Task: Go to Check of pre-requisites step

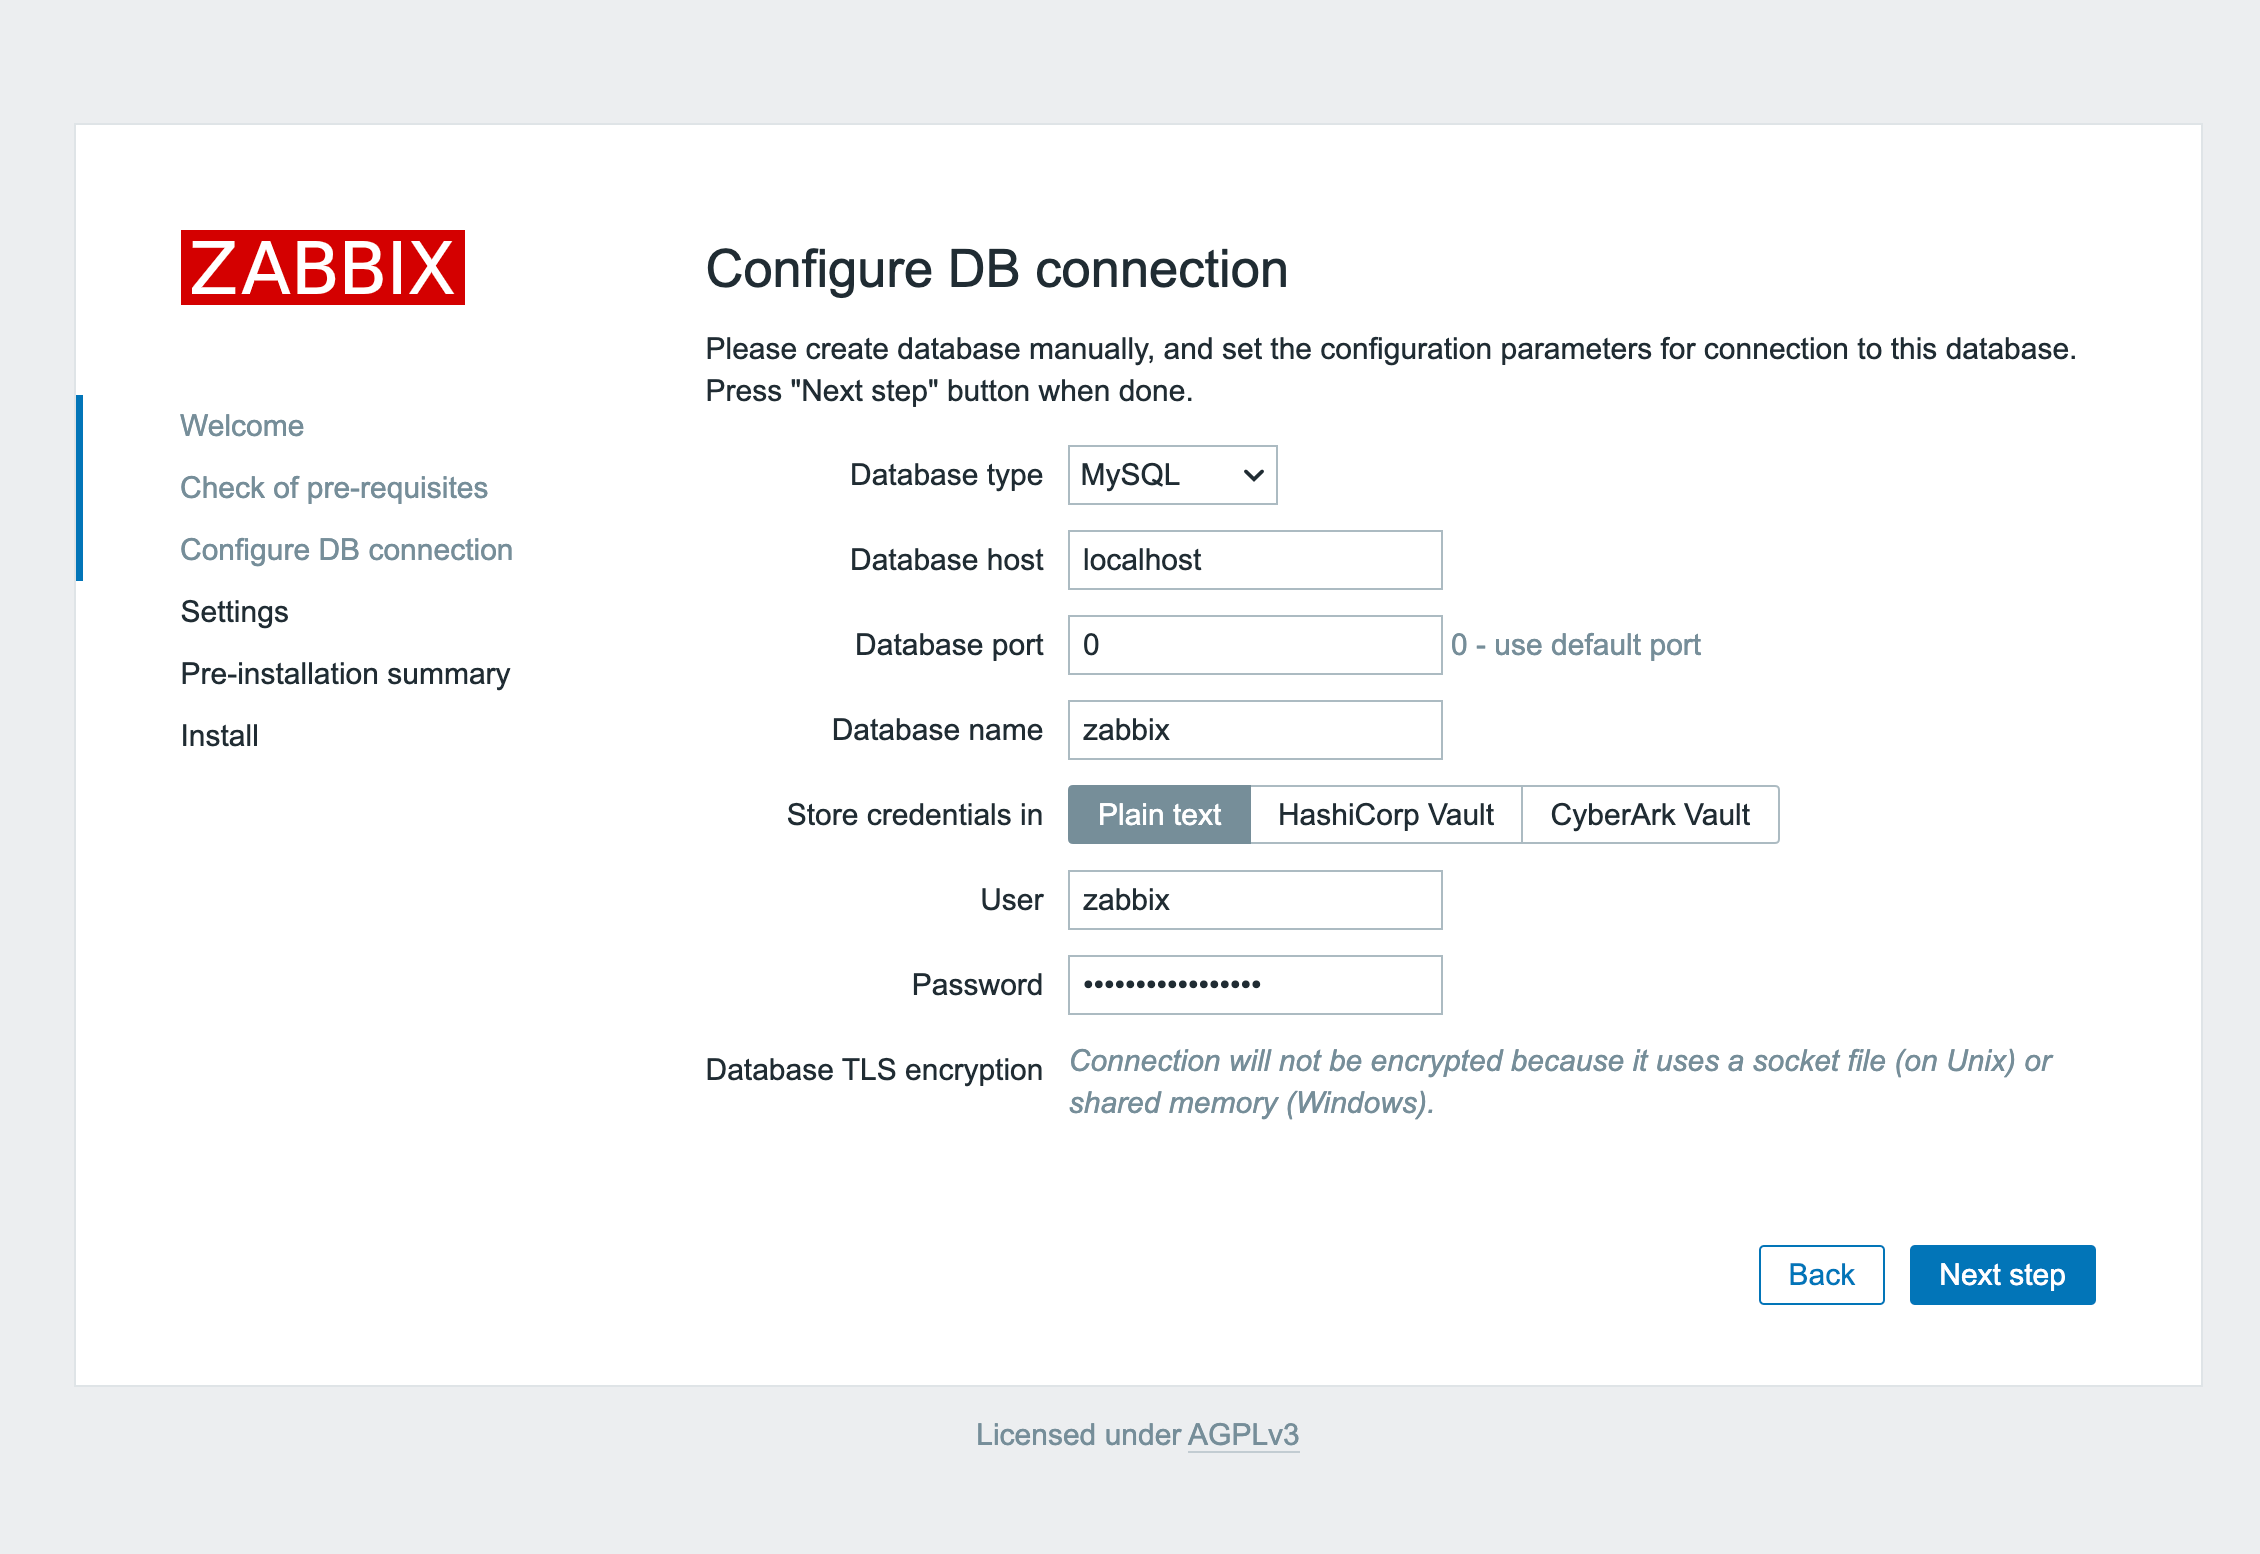Action: tap(334, 488)
